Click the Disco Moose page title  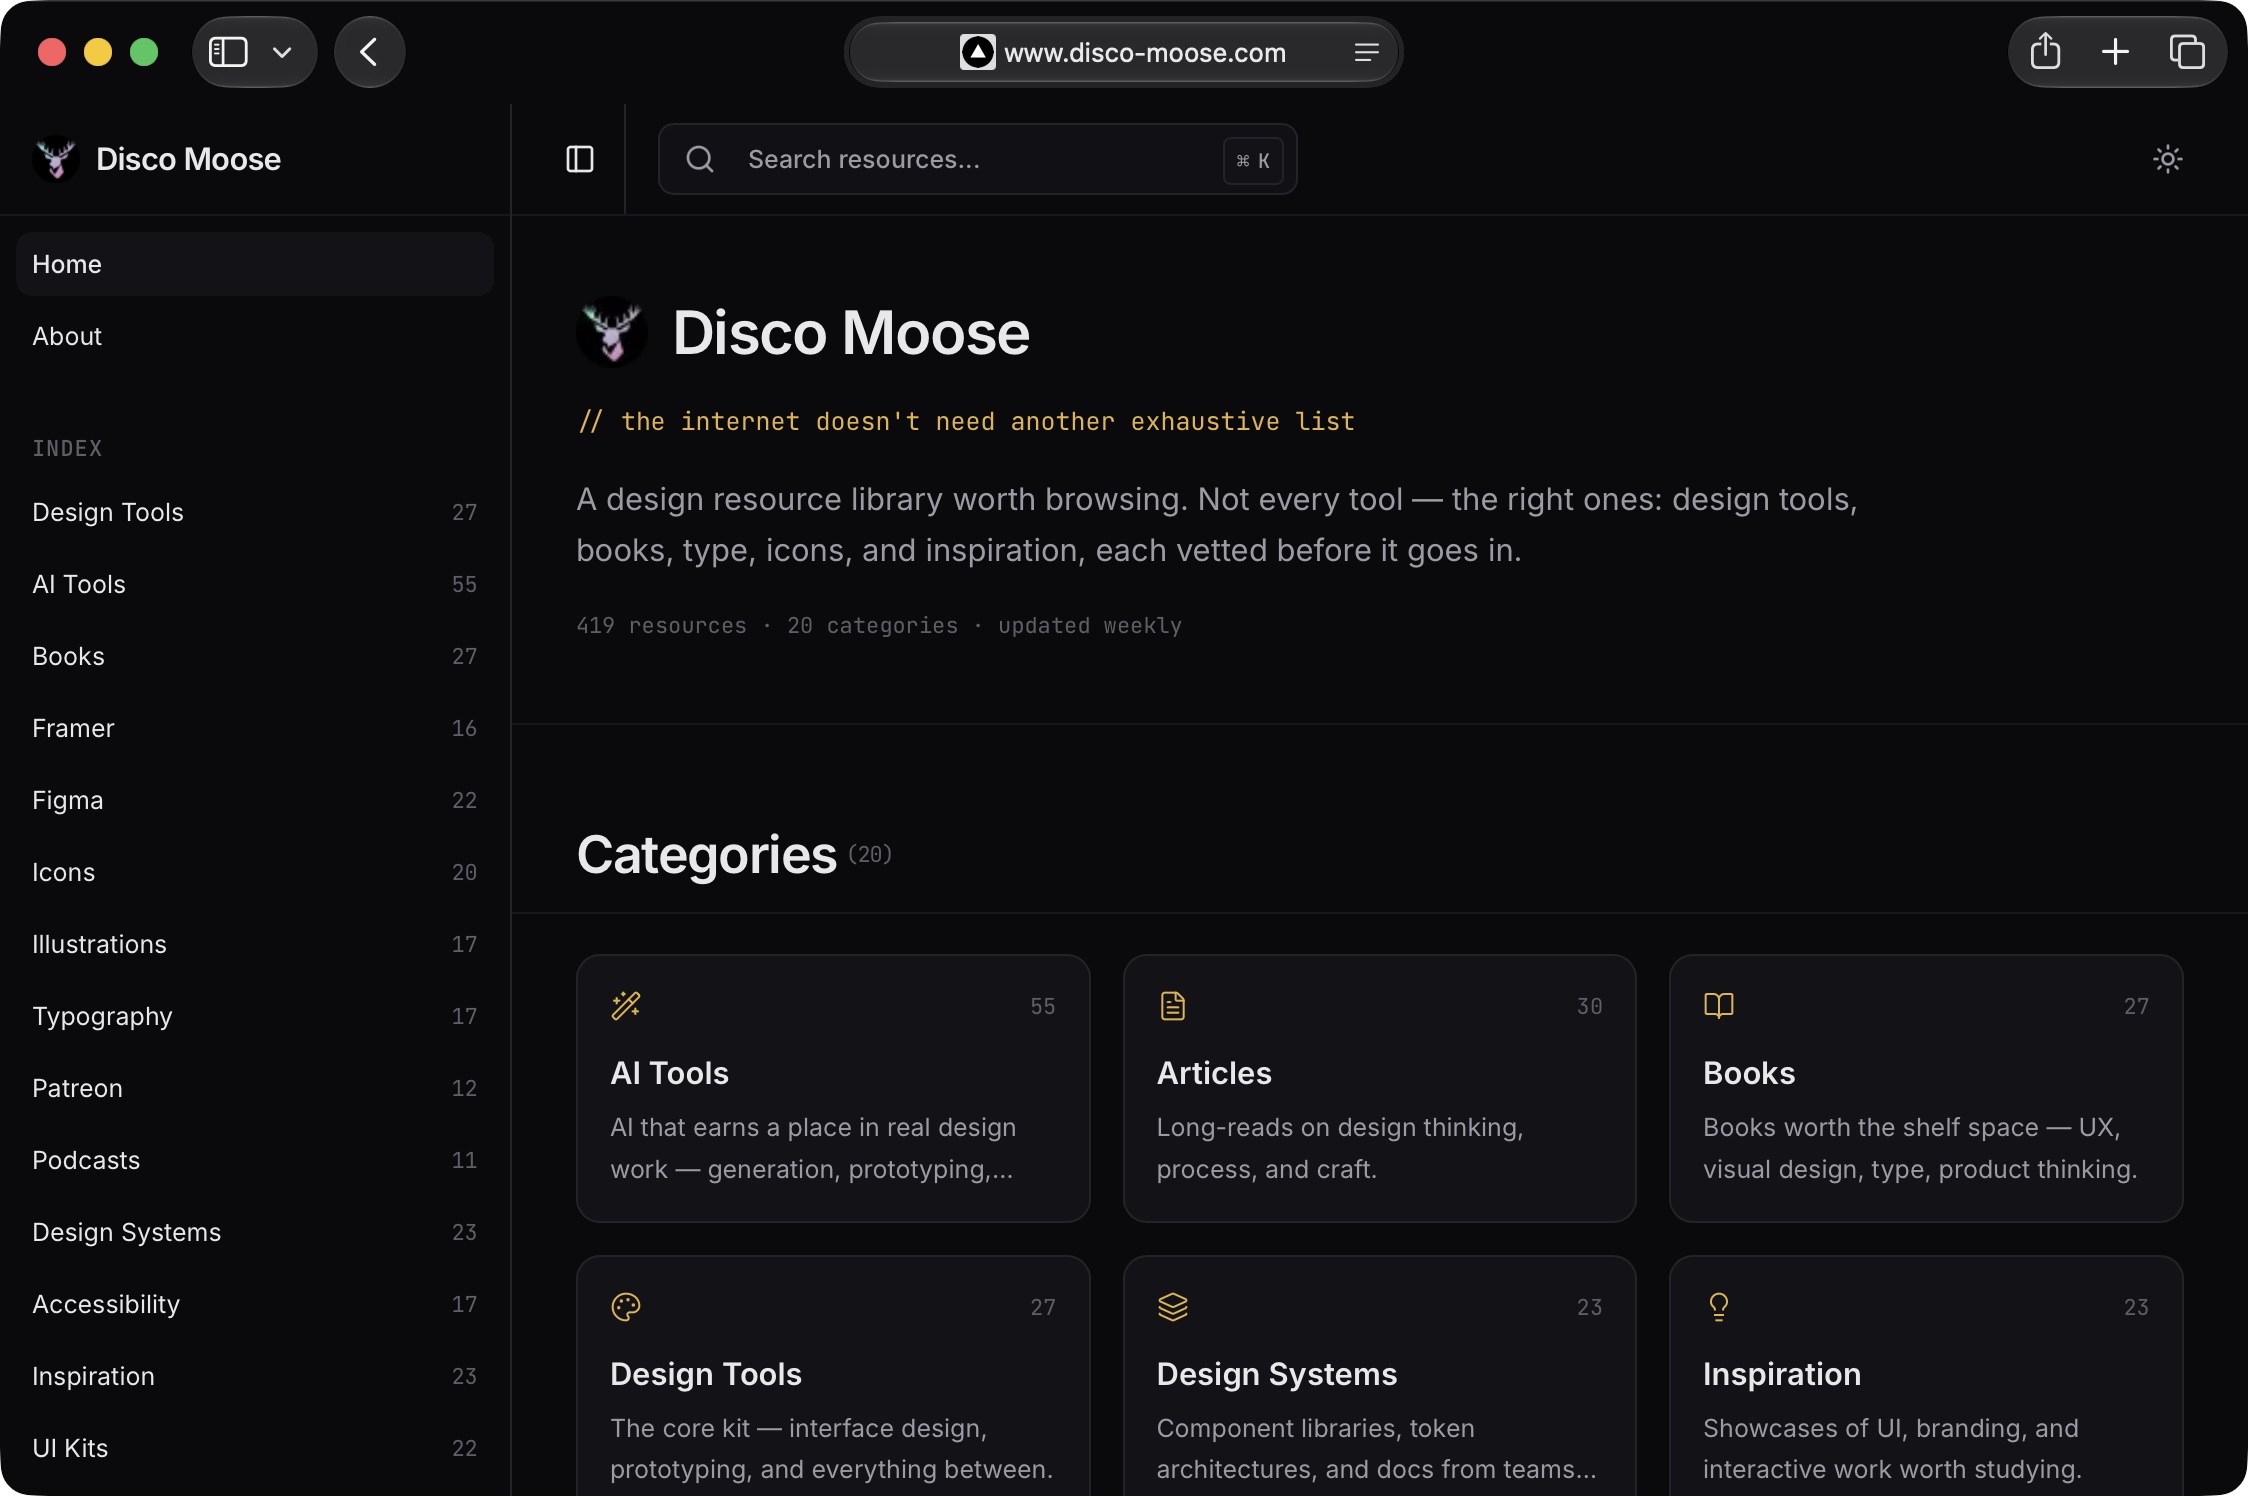pos(851,332)
